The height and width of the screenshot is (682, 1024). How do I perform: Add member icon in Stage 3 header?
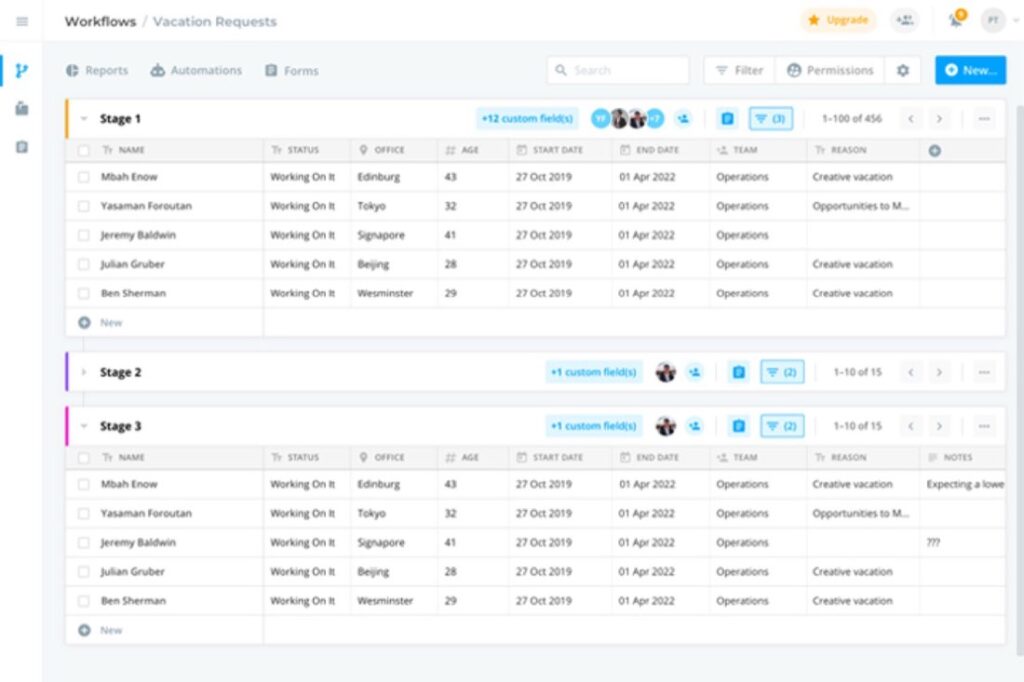[x=695, y=426]
